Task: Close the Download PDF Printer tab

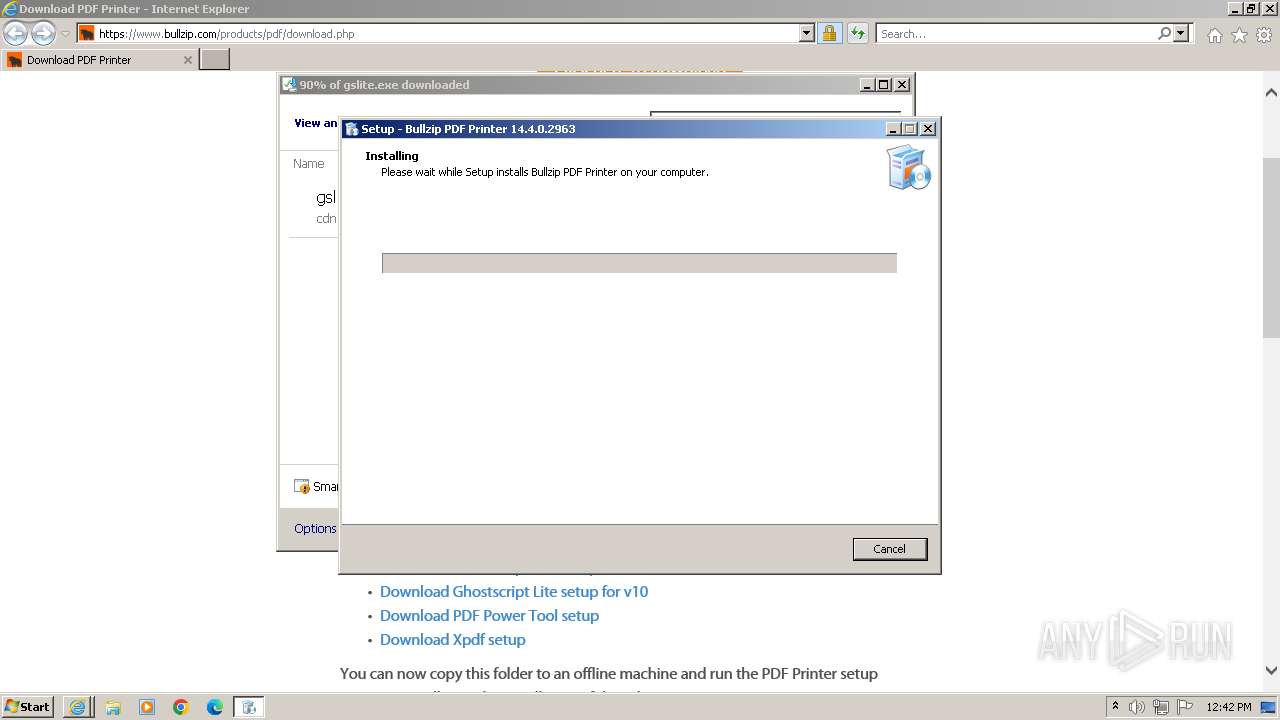Action: pos(187,60)
